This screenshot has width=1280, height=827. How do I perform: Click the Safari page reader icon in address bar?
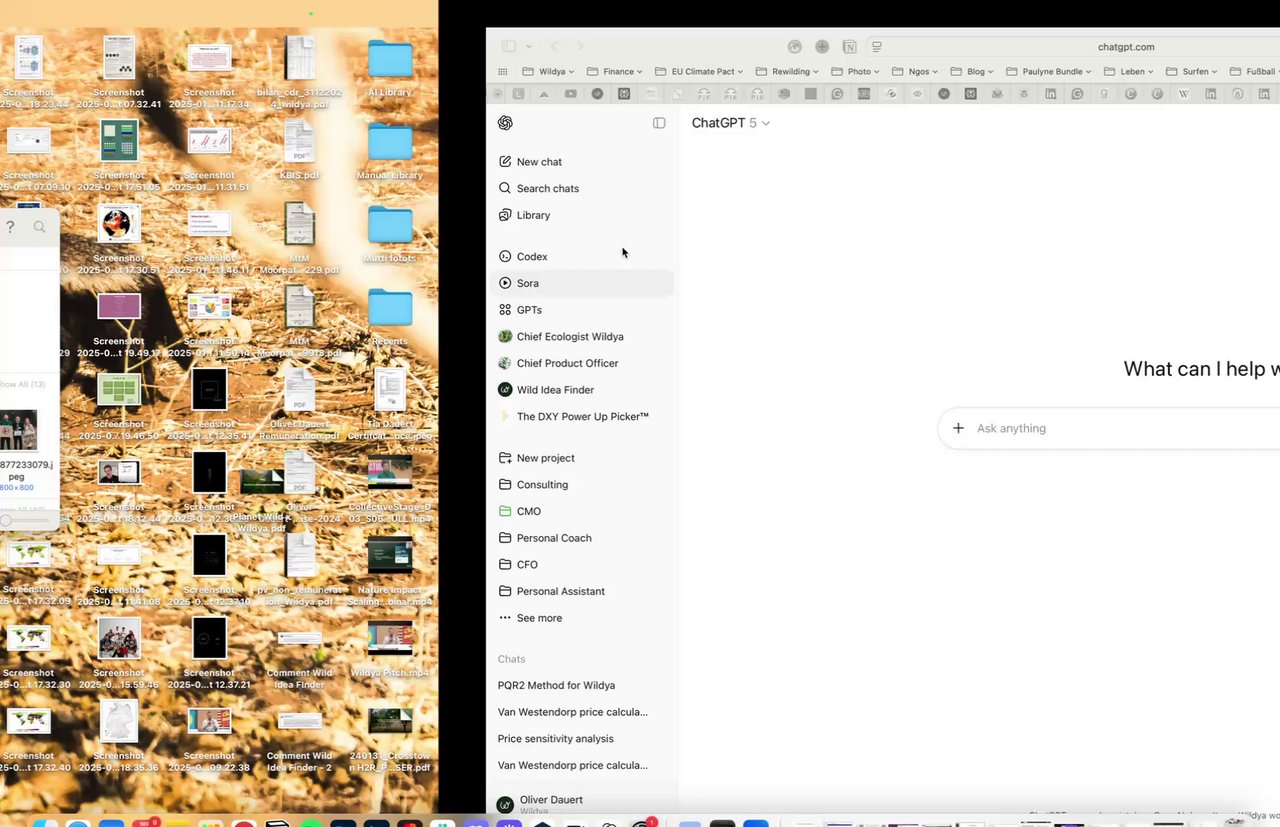[x=877, y=46]
